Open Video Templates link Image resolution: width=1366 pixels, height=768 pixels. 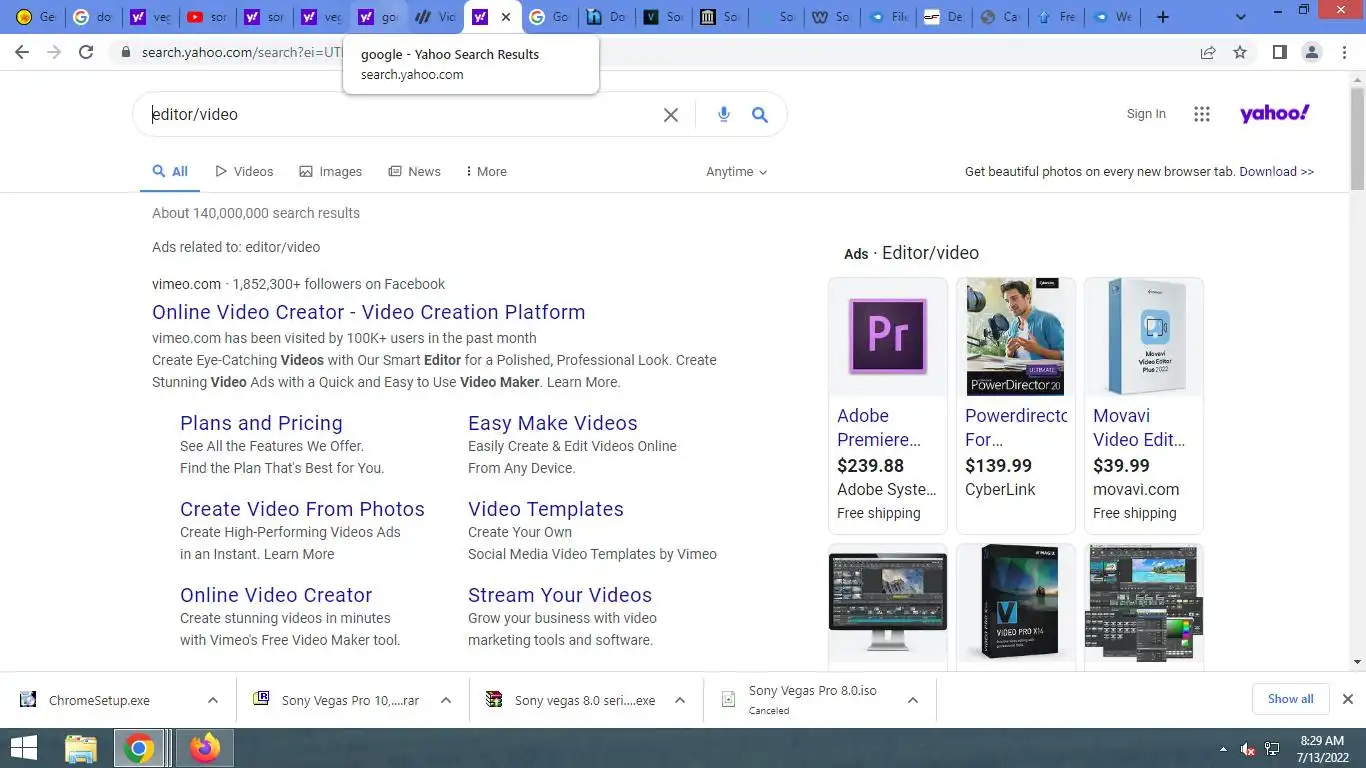click(x=546, y=509)
